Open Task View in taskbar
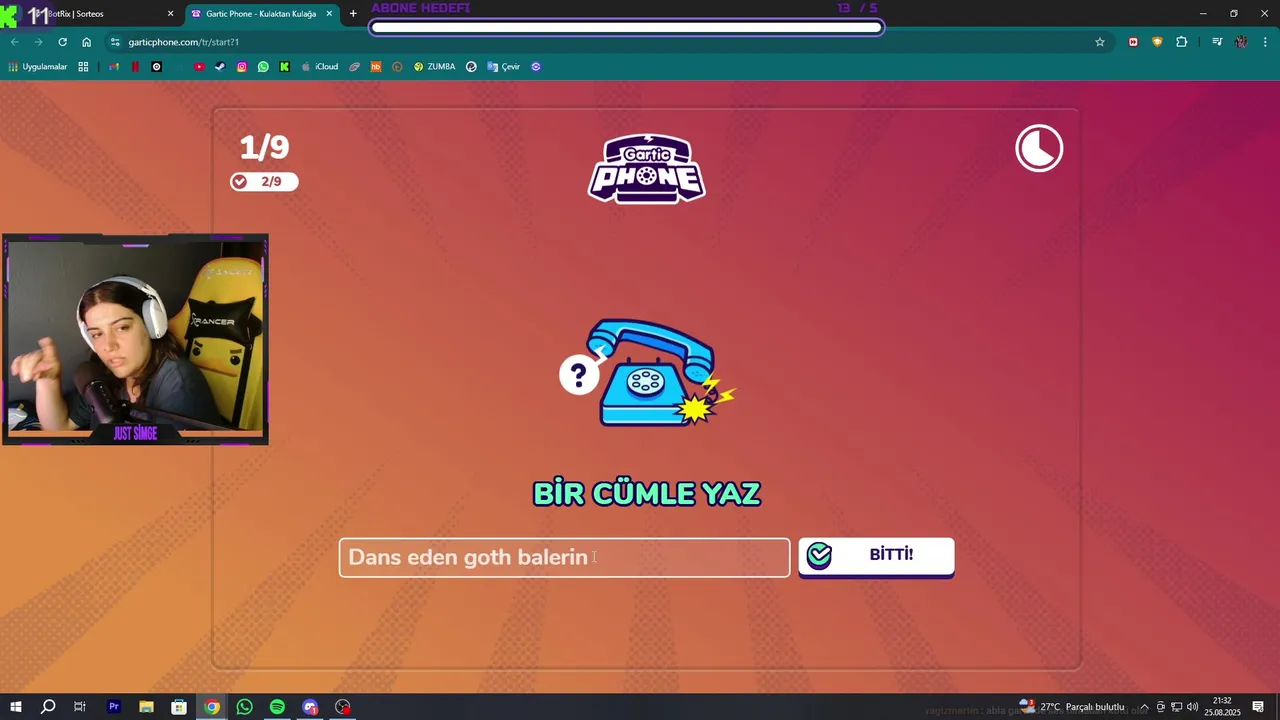 point(80,707)
